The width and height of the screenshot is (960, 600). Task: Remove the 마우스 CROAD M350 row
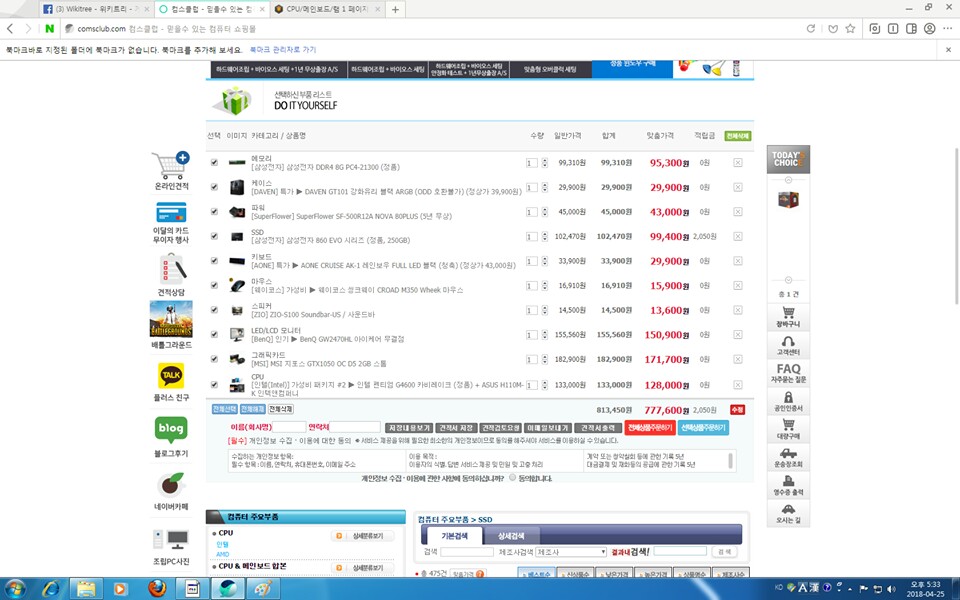point(738,285)
